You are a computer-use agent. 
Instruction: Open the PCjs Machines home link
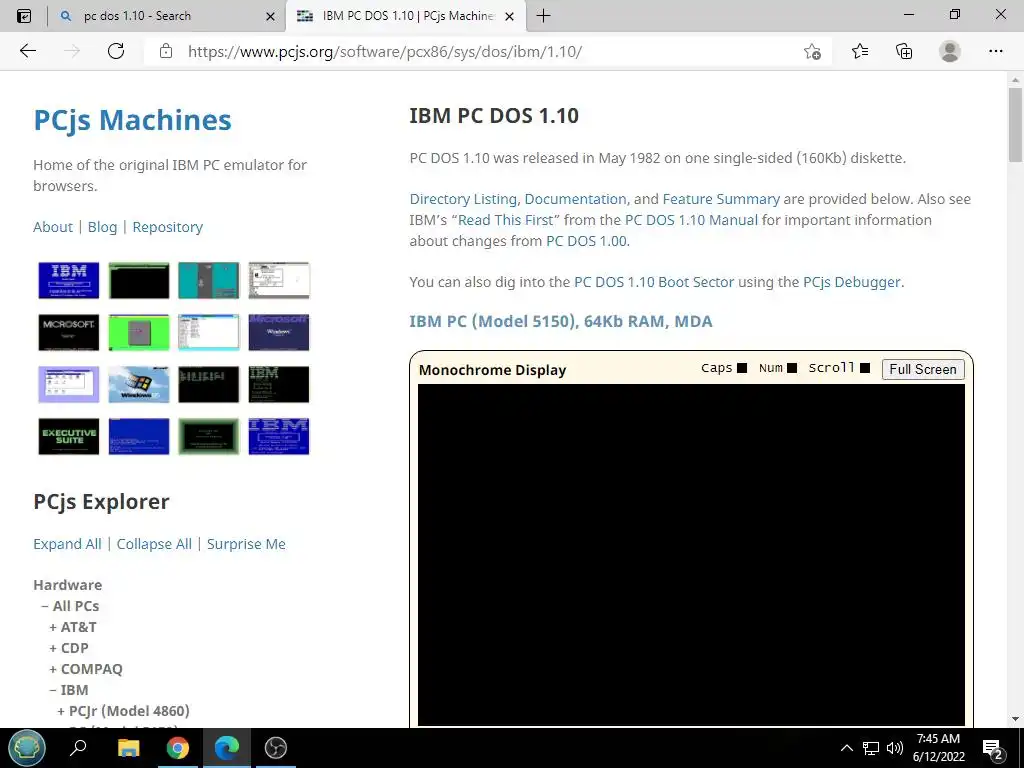coord(133,120)
